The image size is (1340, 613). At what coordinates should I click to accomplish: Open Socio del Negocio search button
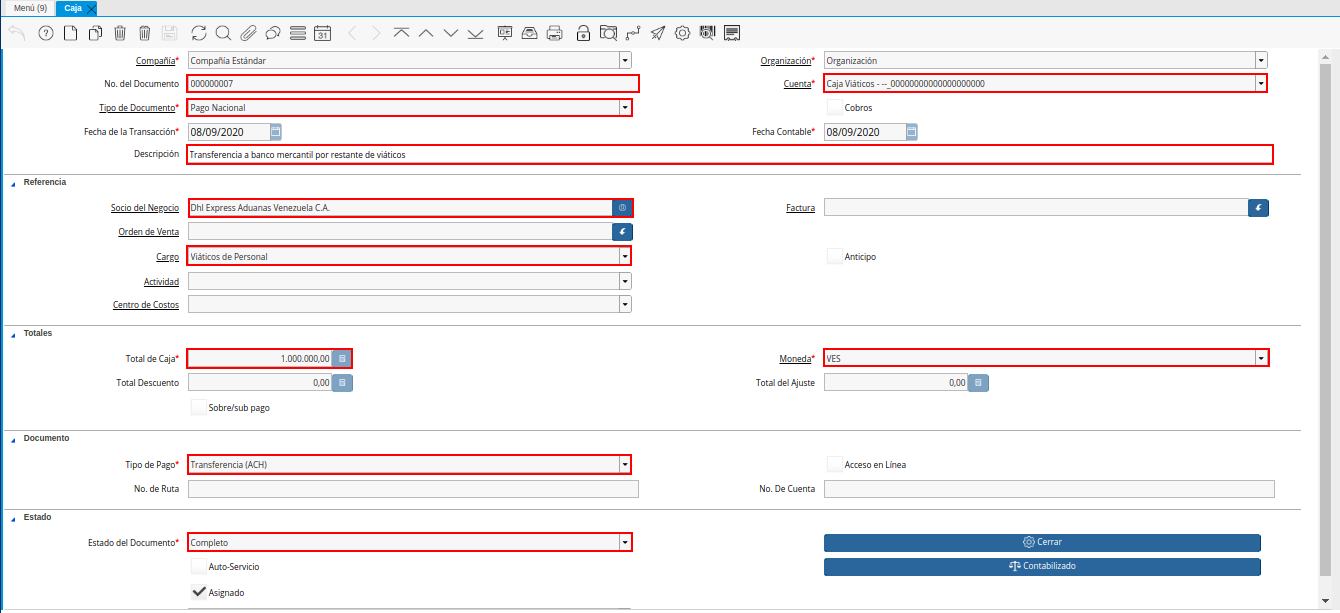tap(622, 208)
